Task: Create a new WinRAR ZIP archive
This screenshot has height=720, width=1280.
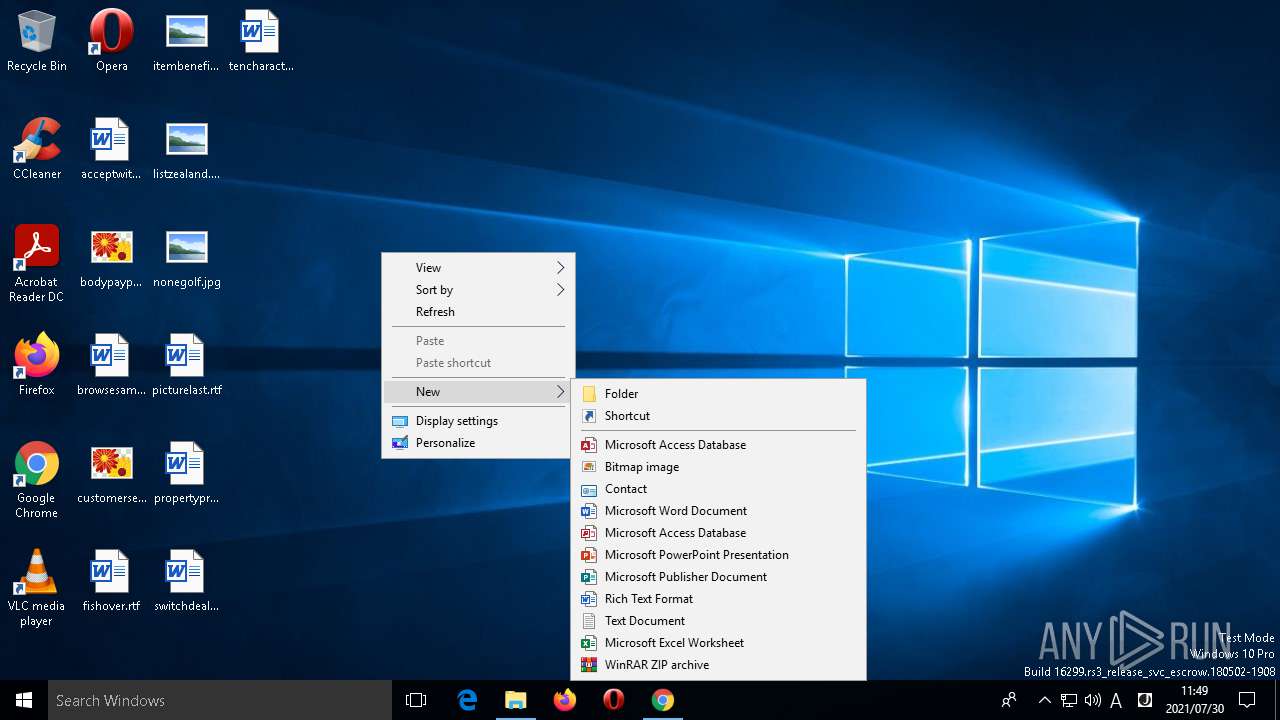Action: point(718,664)
